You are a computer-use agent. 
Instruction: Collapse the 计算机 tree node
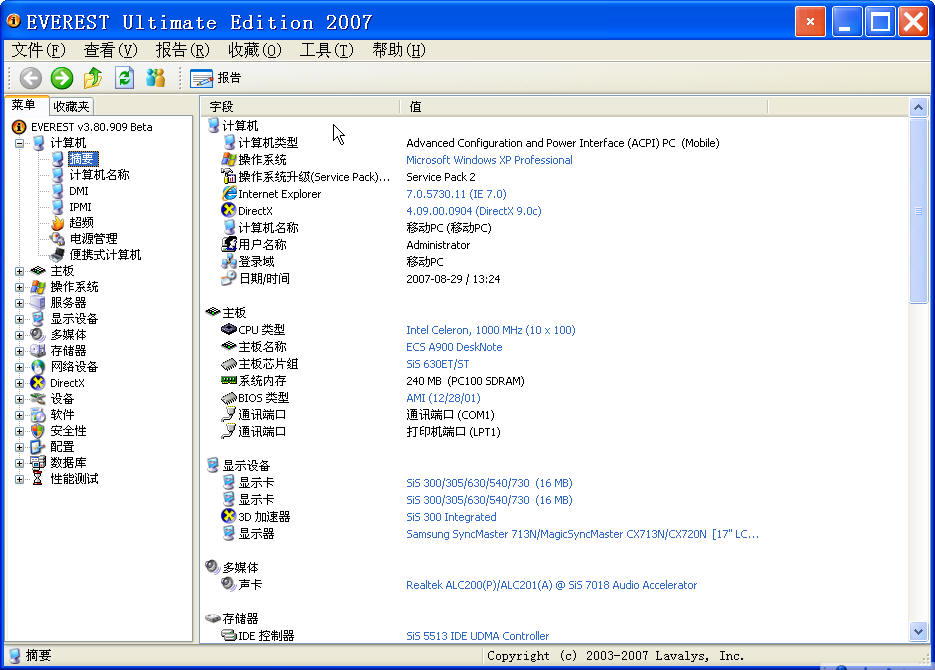click(x=19, y=143)
